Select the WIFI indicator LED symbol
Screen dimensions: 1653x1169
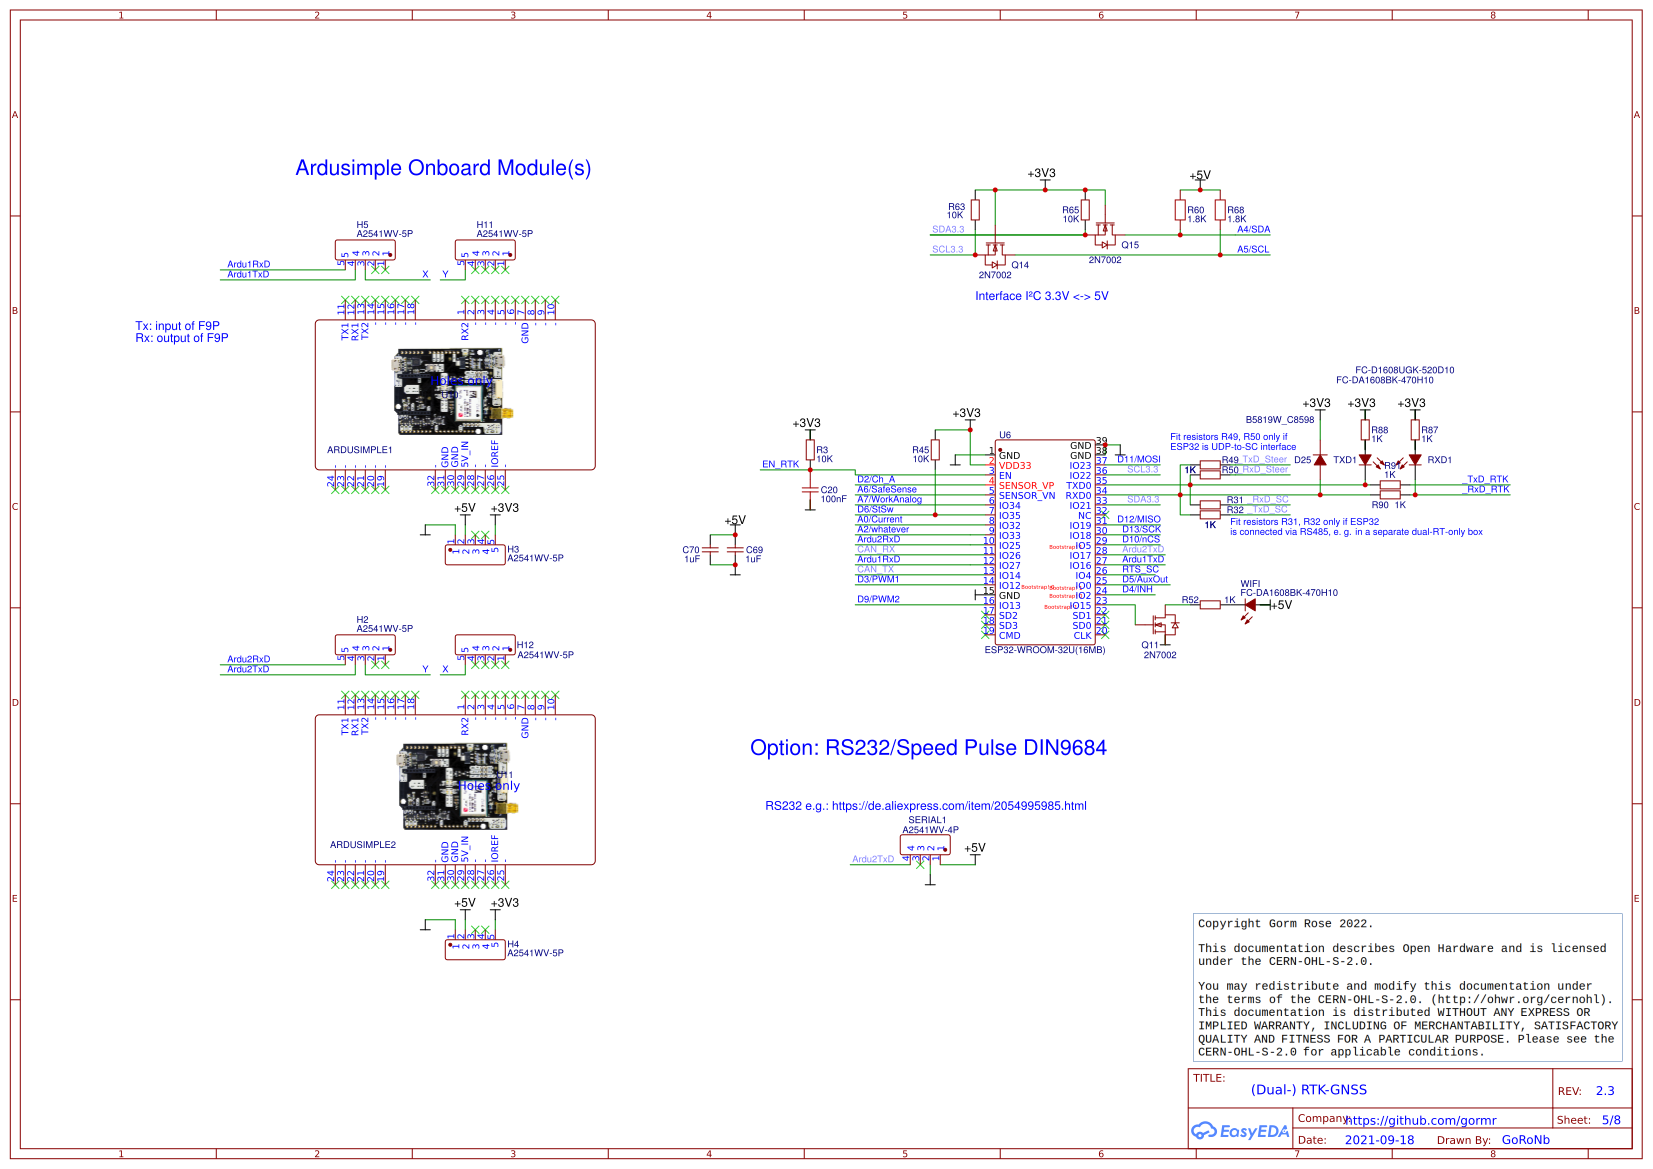(1250, 606)
